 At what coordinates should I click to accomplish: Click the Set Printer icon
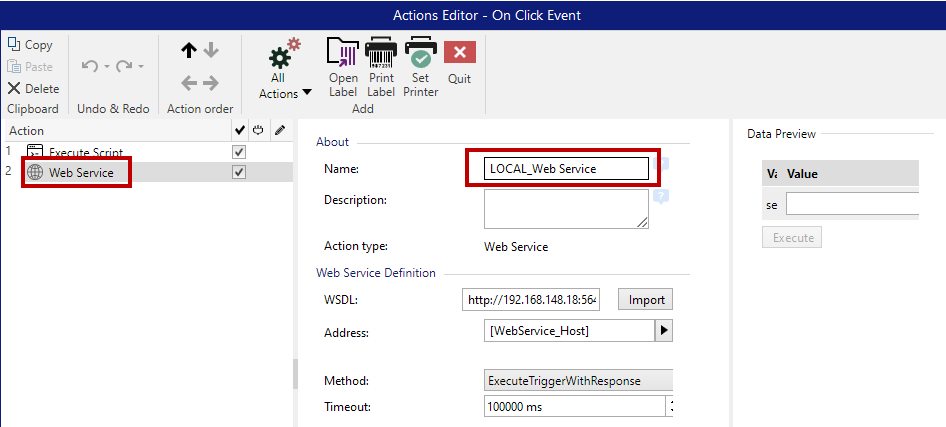(420, 53)
